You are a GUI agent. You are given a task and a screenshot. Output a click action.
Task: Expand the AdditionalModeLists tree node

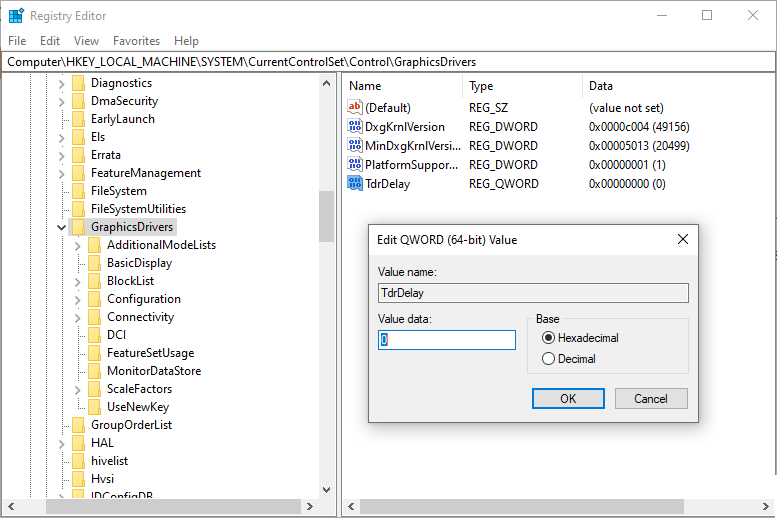pos(77,245)
